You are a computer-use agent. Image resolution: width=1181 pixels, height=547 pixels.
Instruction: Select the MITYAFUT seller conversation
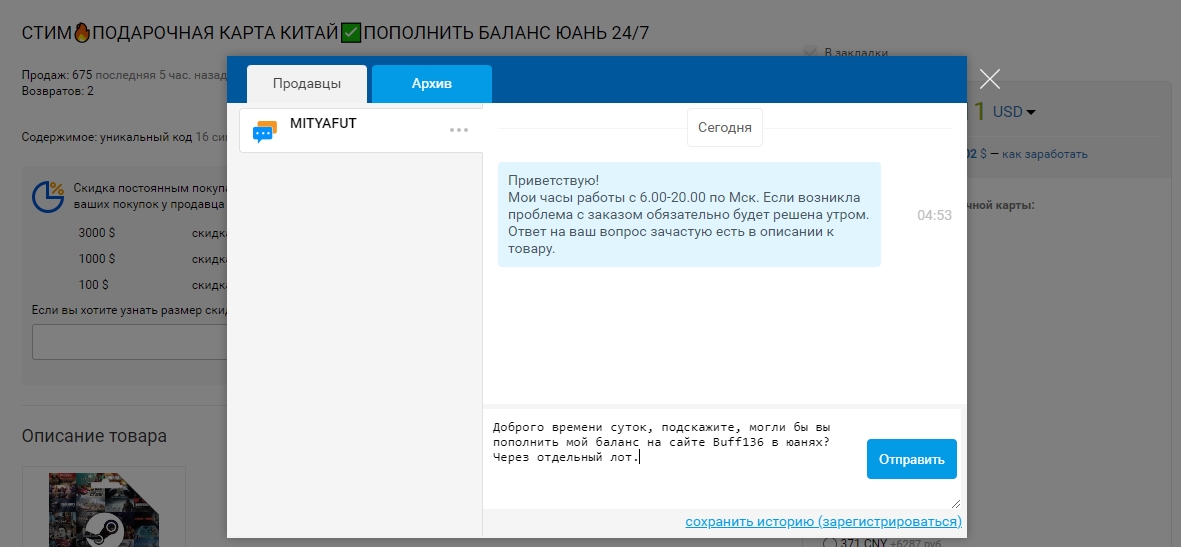[x=361, y=130]
